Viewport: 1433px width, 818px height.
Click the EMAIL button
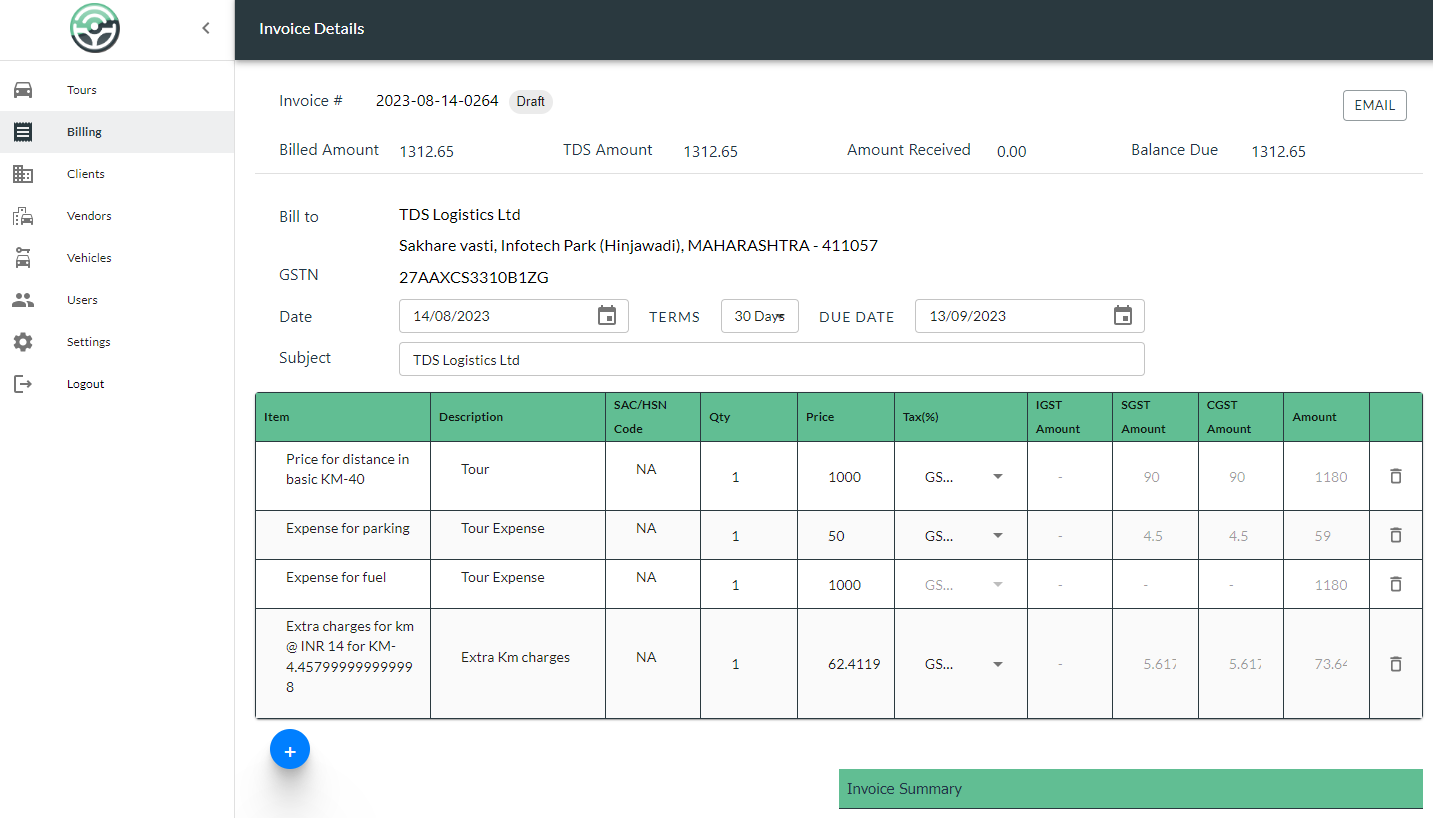pos(1374,105)
